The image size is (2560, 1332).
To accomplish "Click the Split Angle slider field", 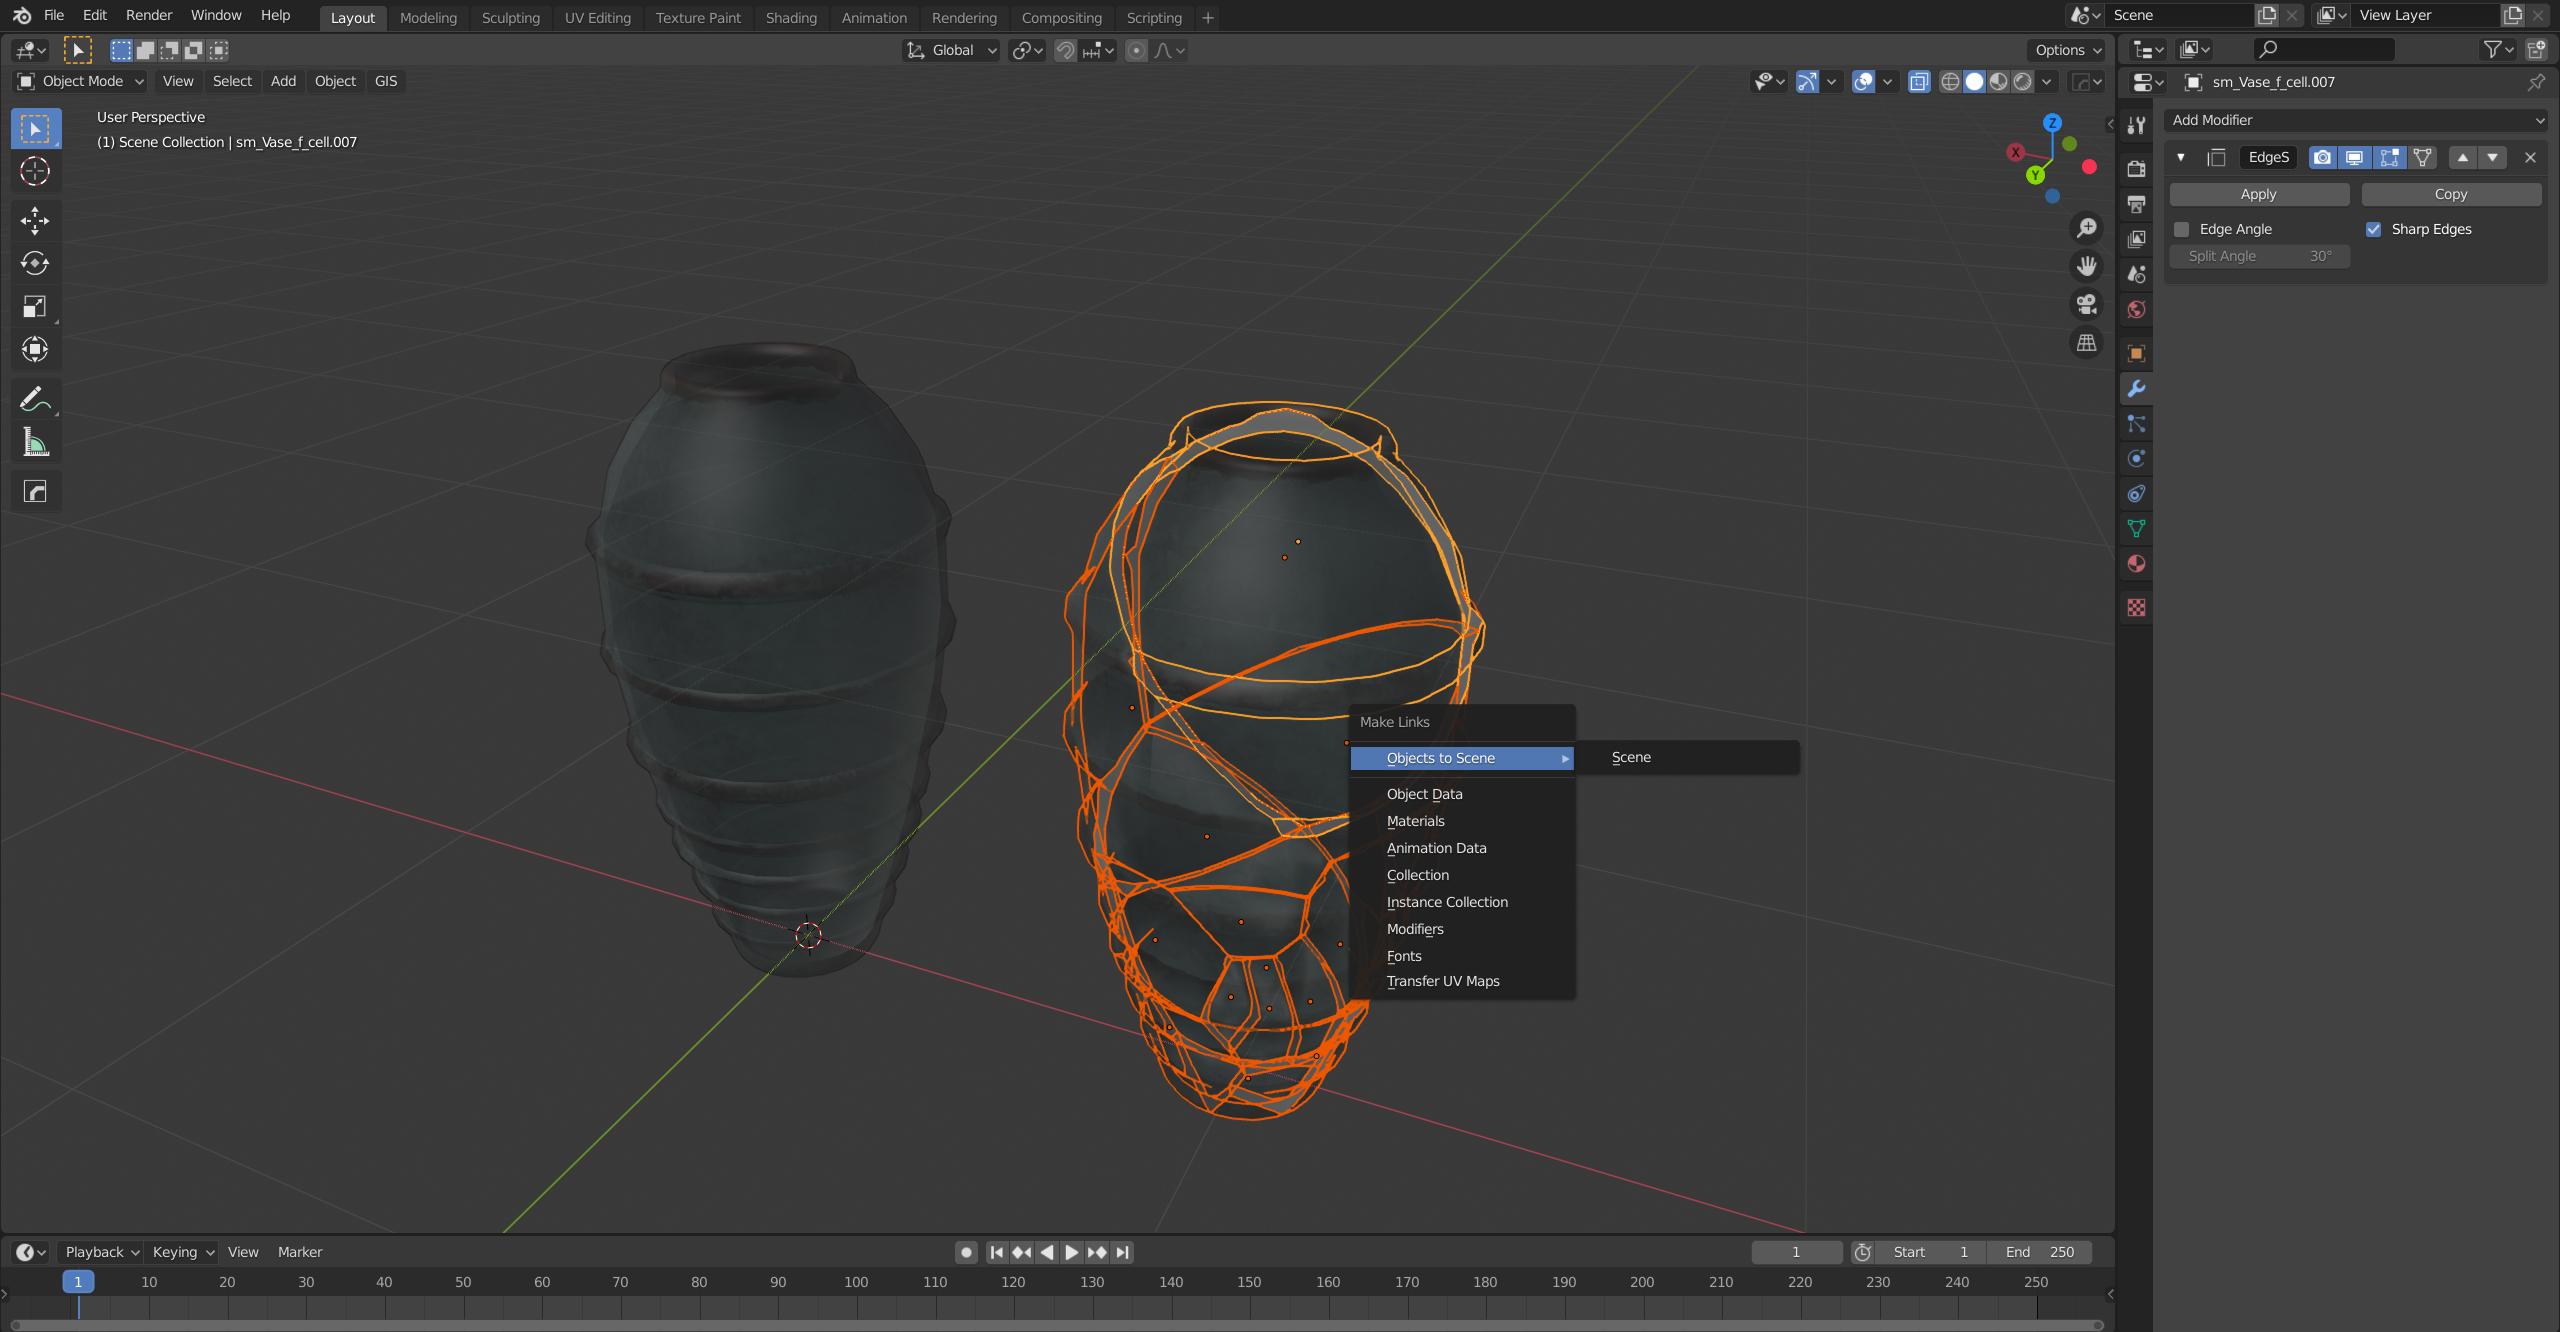I will pyautogui.click(x=2259, y=257).
